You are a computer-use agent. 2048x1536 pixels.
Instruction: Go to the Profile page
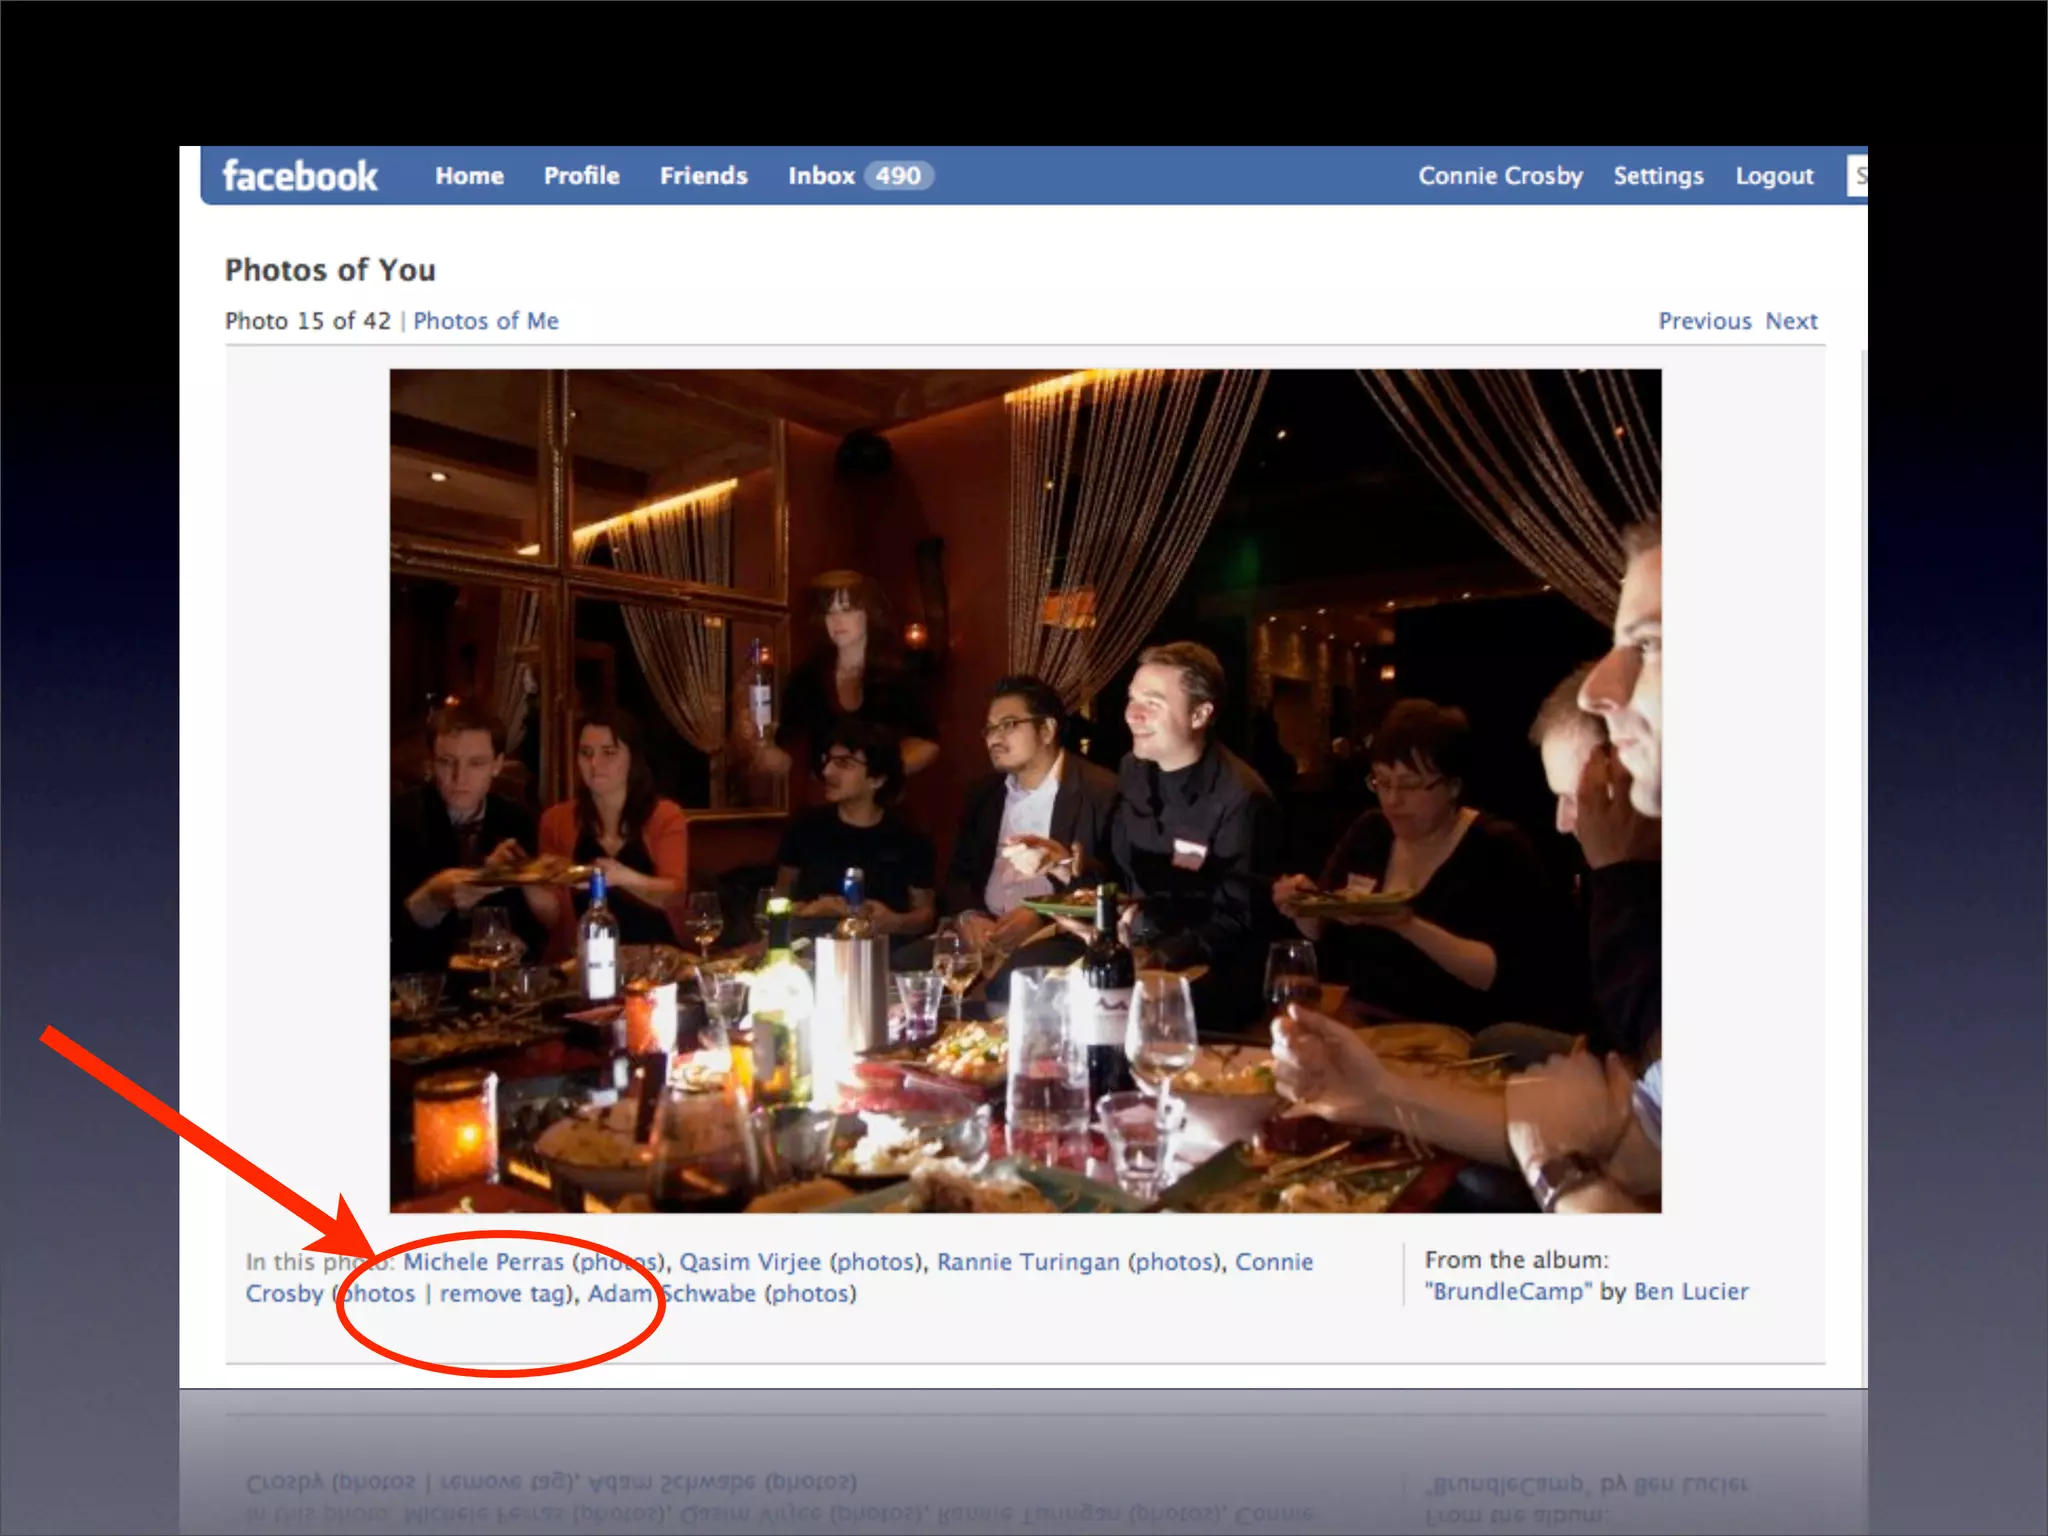coord(581,176)
